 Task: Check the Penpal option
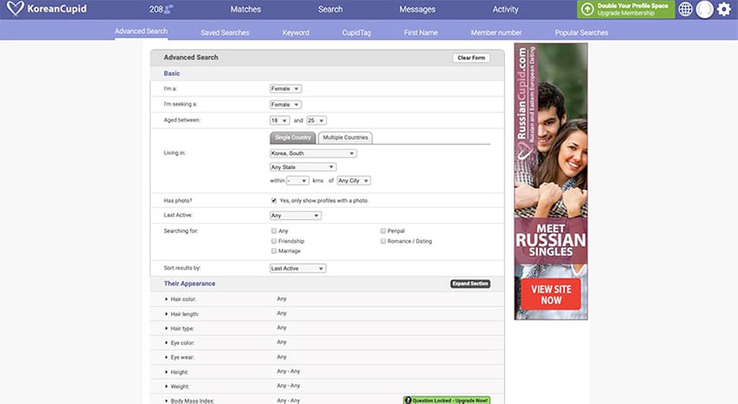(383, 231)
